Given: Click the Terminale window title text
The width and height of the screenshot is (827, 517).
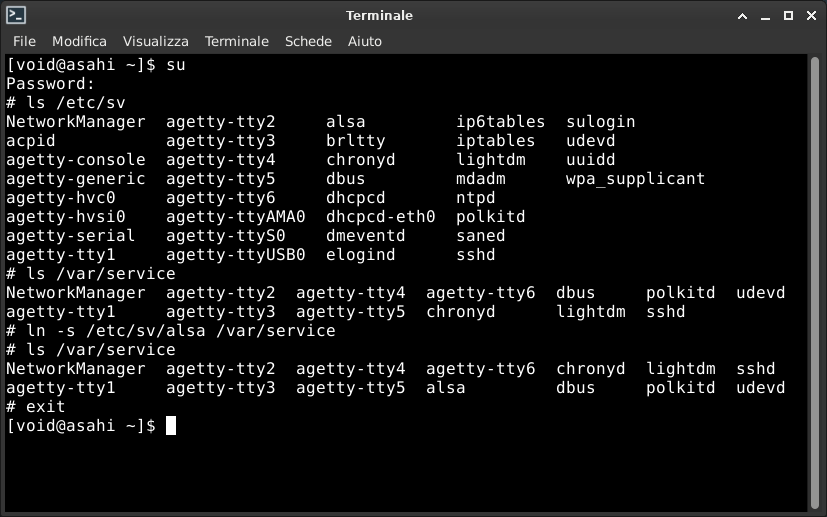Looking at the screenshot, I should [x=379, y=16].
